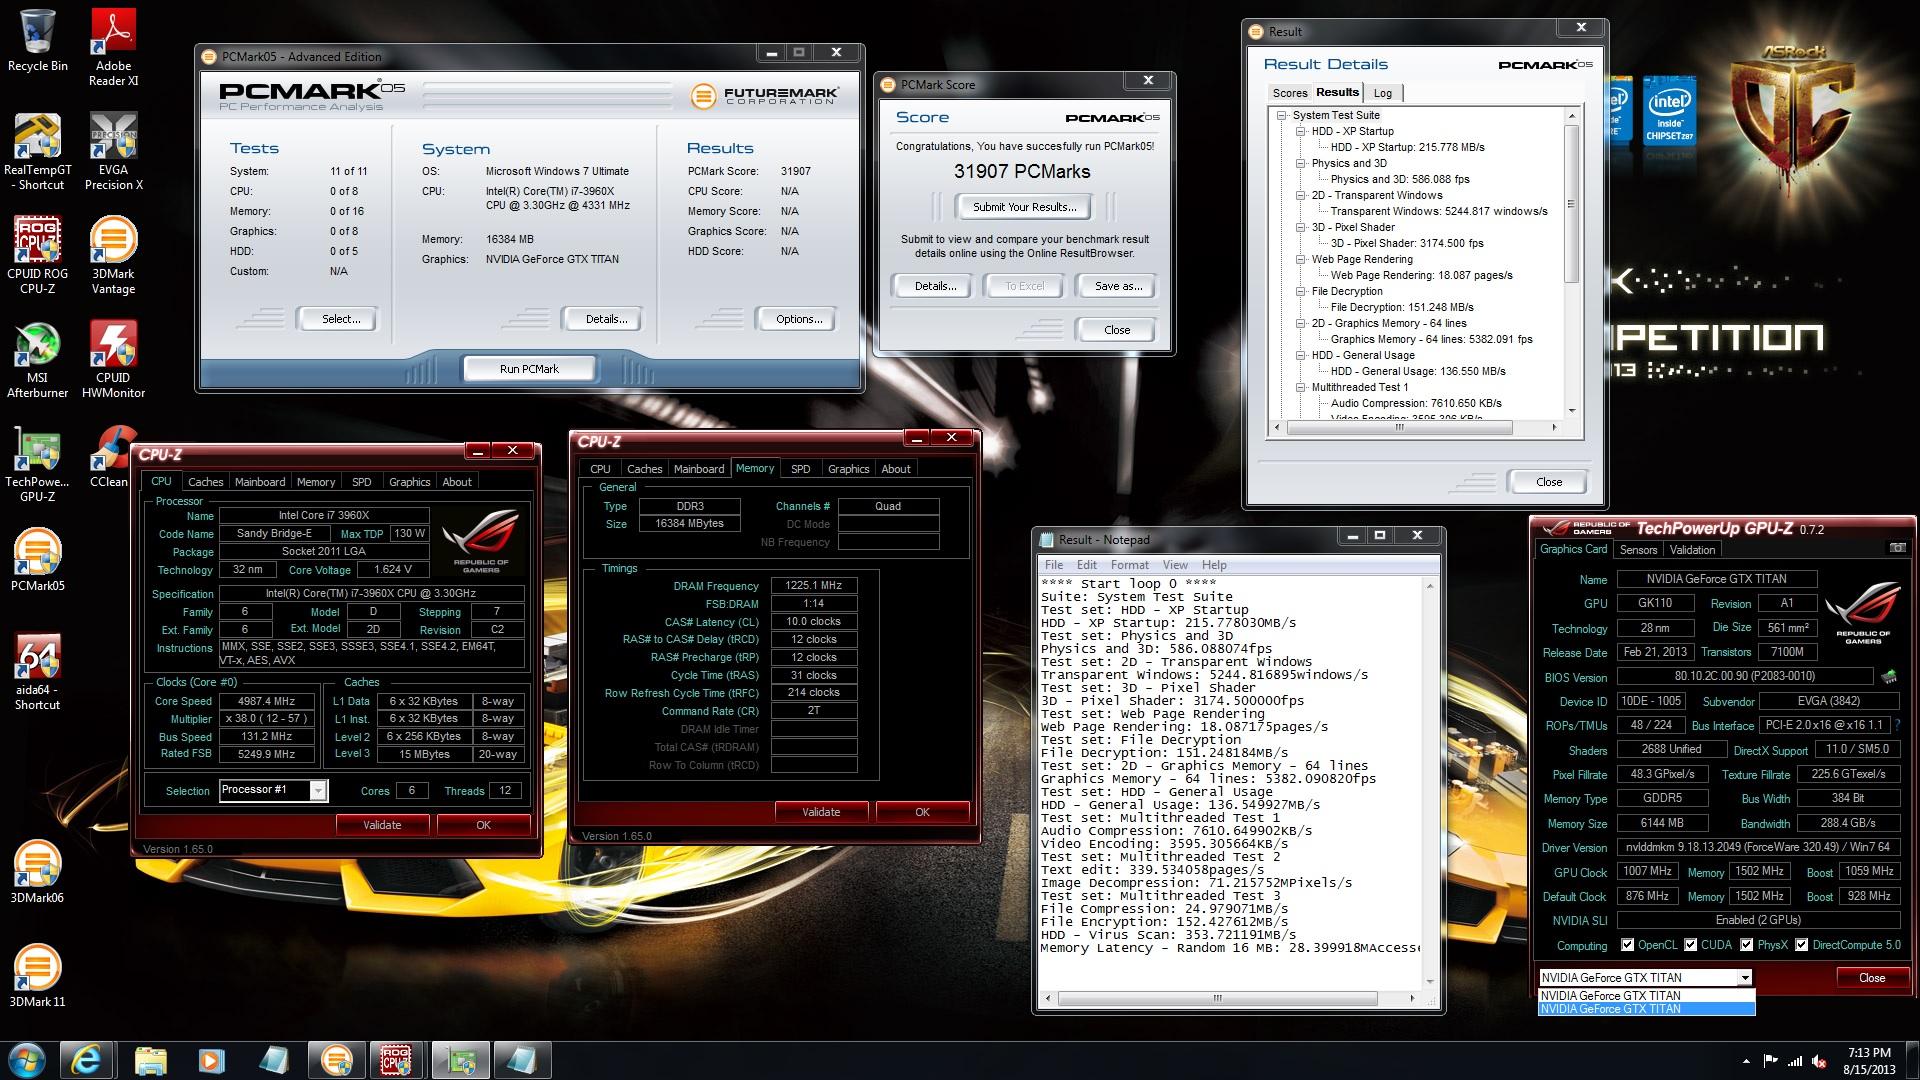The image size is (1920, 1080).
Task: Collapse 3D - Pixel Shader node
Action: tap(1301, 227)
